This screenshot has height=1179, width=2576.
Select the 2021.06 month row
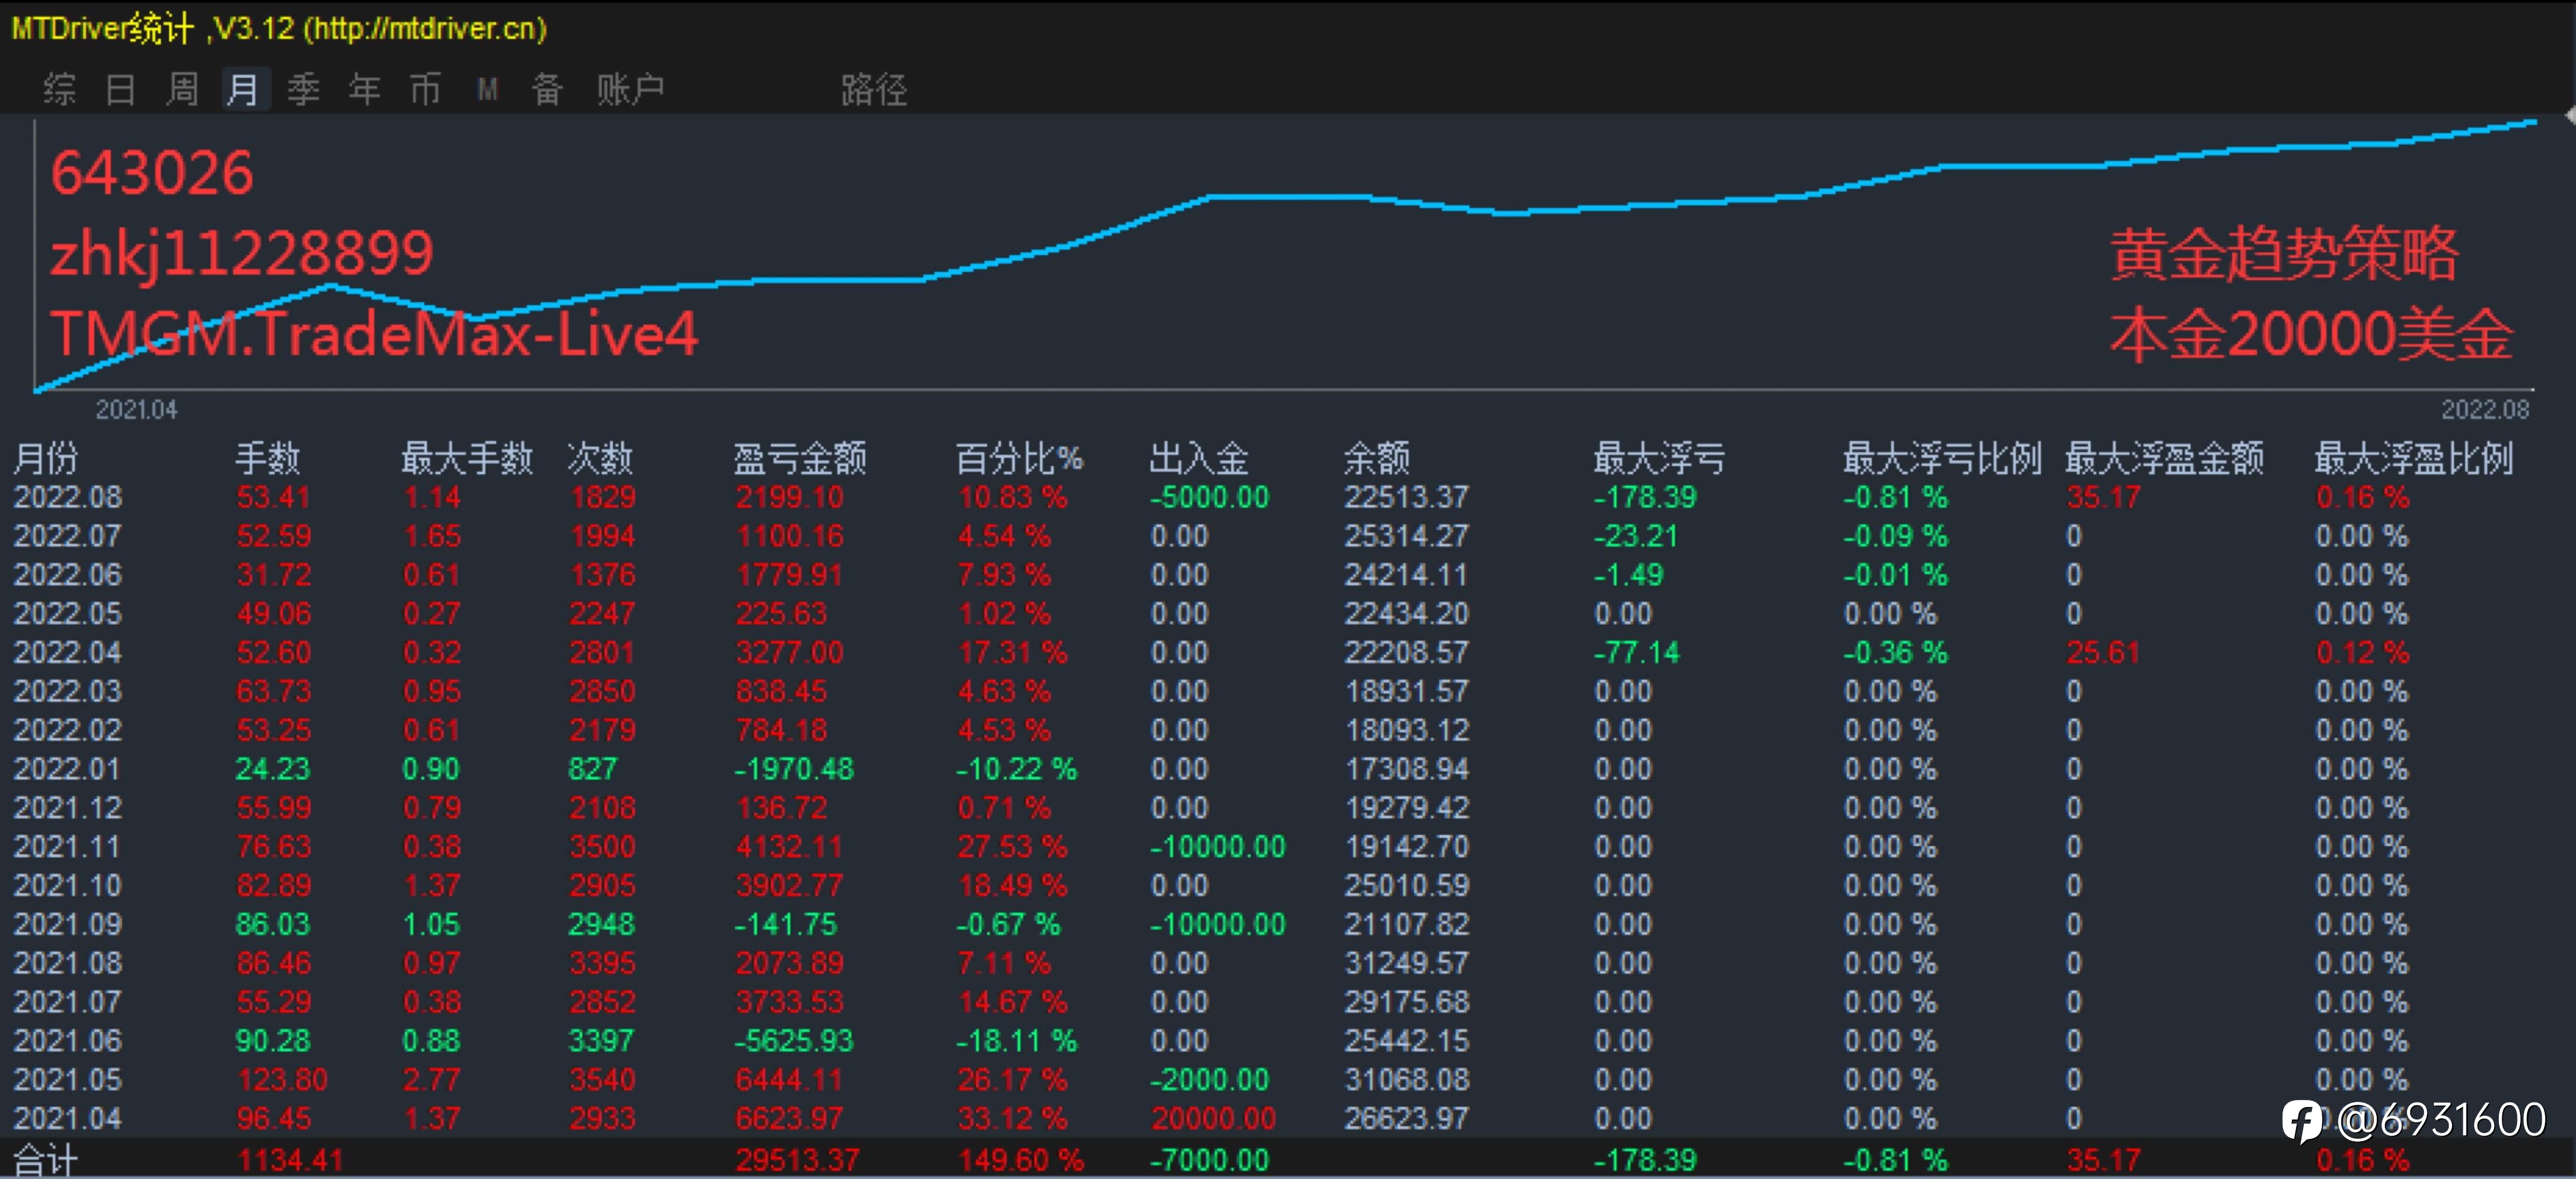(1288, 1041)
